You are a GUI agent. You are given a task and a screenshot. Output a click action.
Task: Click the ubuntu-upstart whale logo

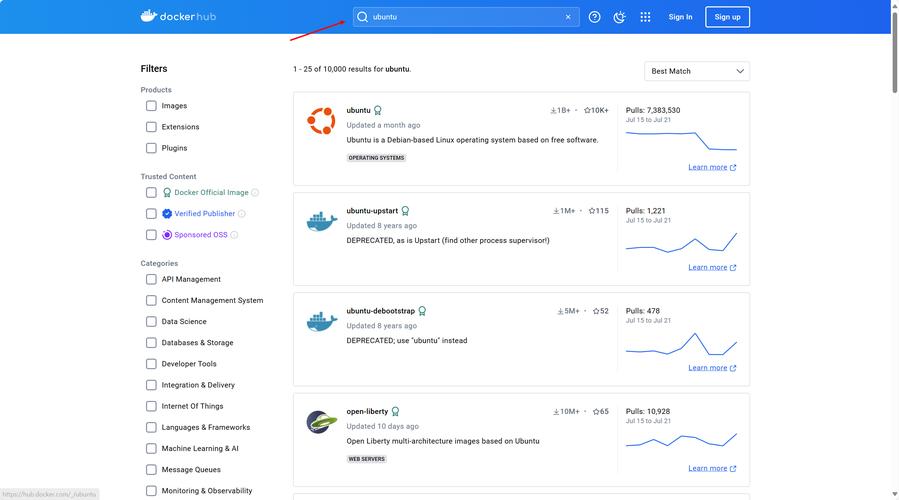tap(322, 221)
